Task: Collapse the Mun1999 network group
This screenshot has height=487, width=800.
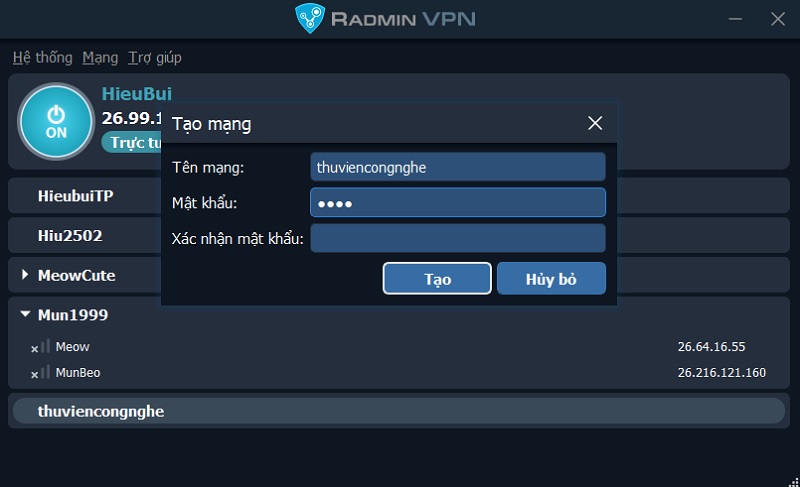Action: (x=25, y=314)
